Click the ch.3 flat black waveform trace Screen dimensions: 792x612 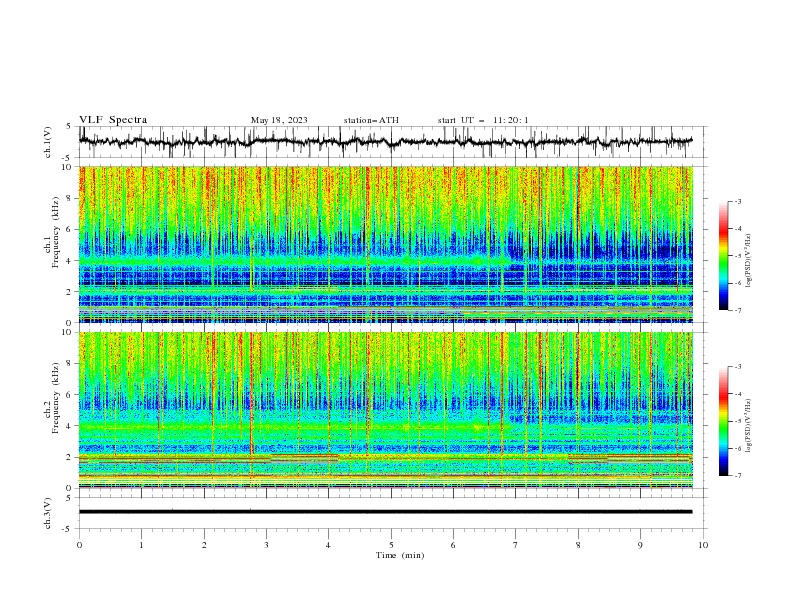tap(385, 512)
